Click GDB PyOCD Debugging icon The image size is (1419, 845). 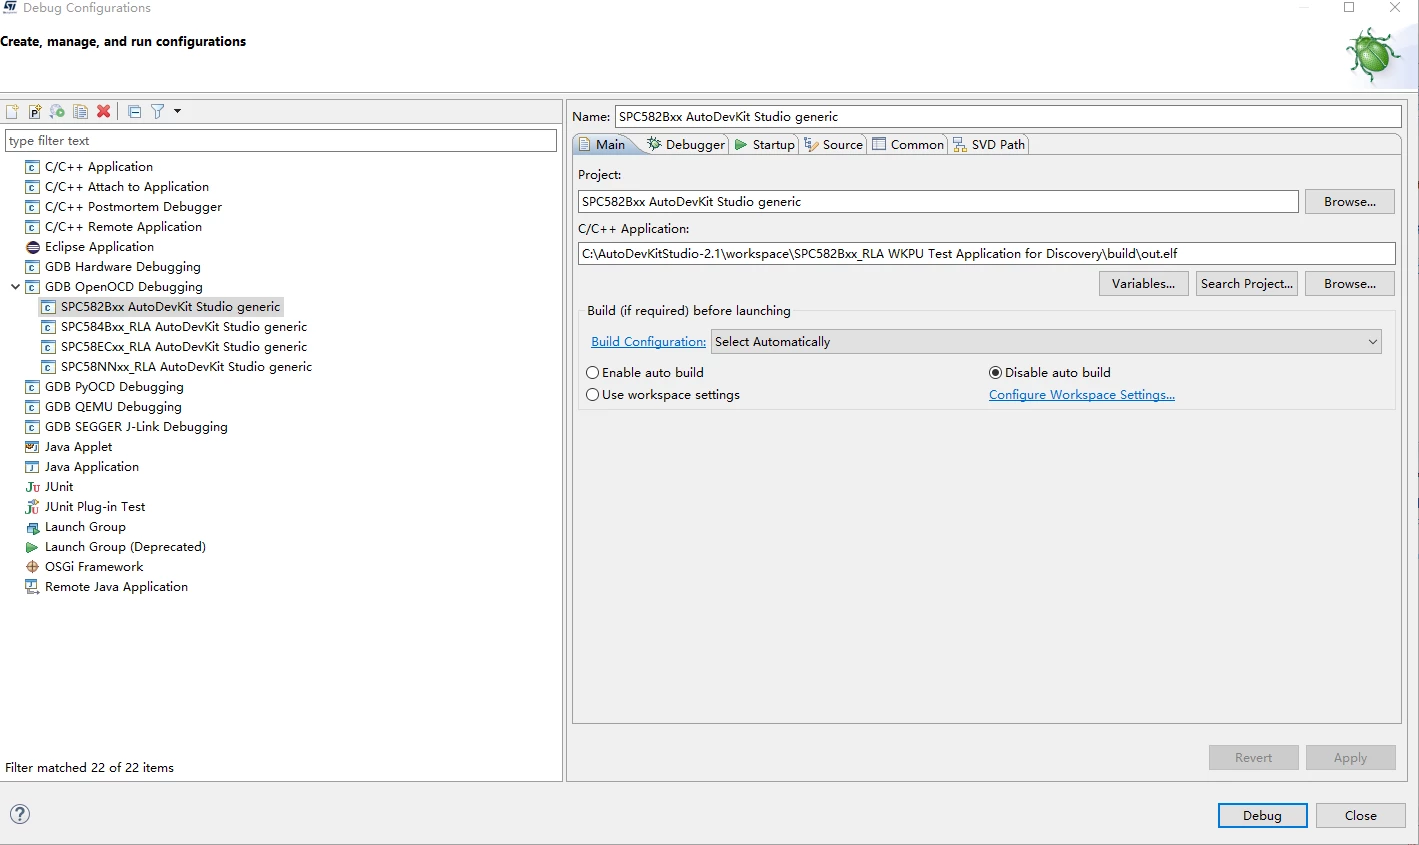(32, 387)
